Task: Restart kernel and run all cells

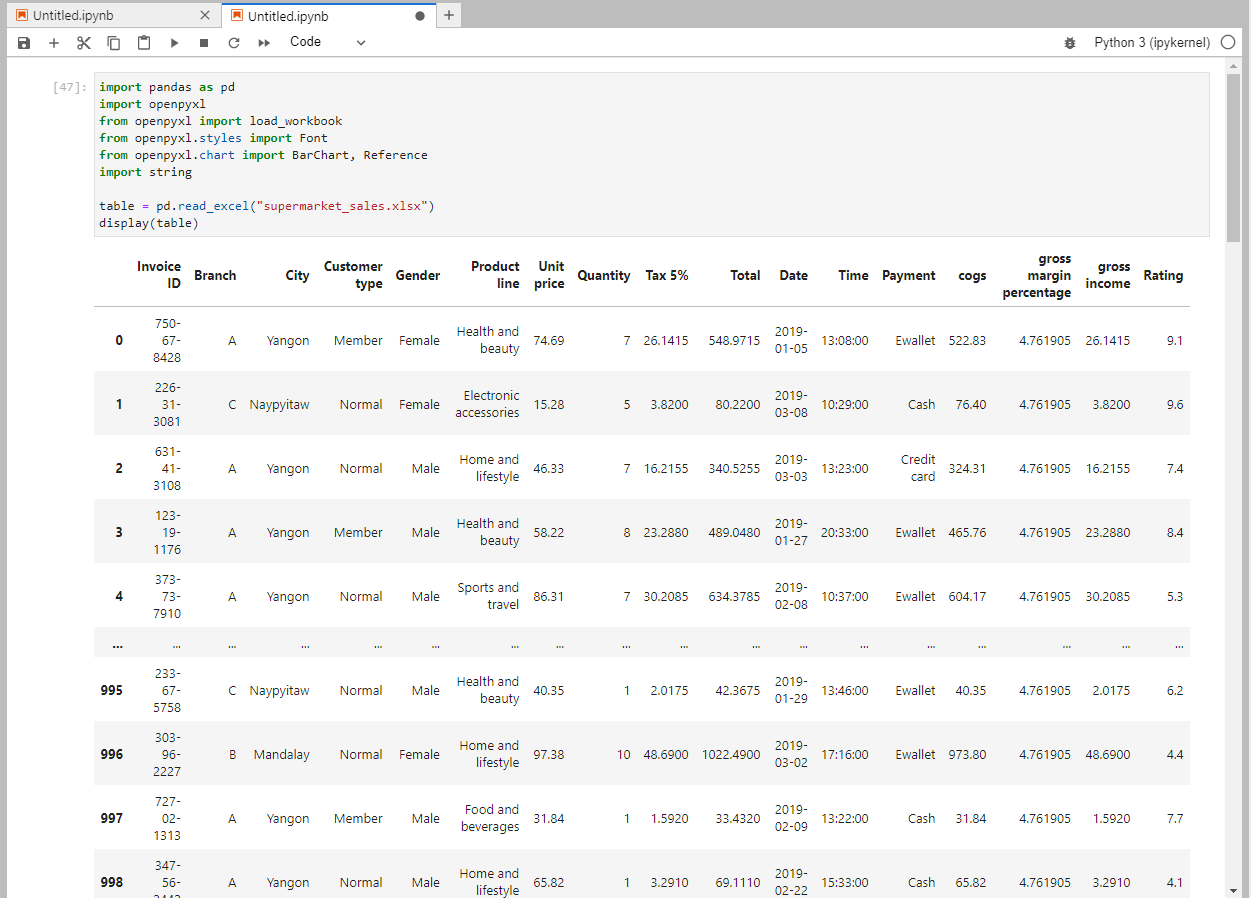Action: pyautogui.click(x=264, y=42)
